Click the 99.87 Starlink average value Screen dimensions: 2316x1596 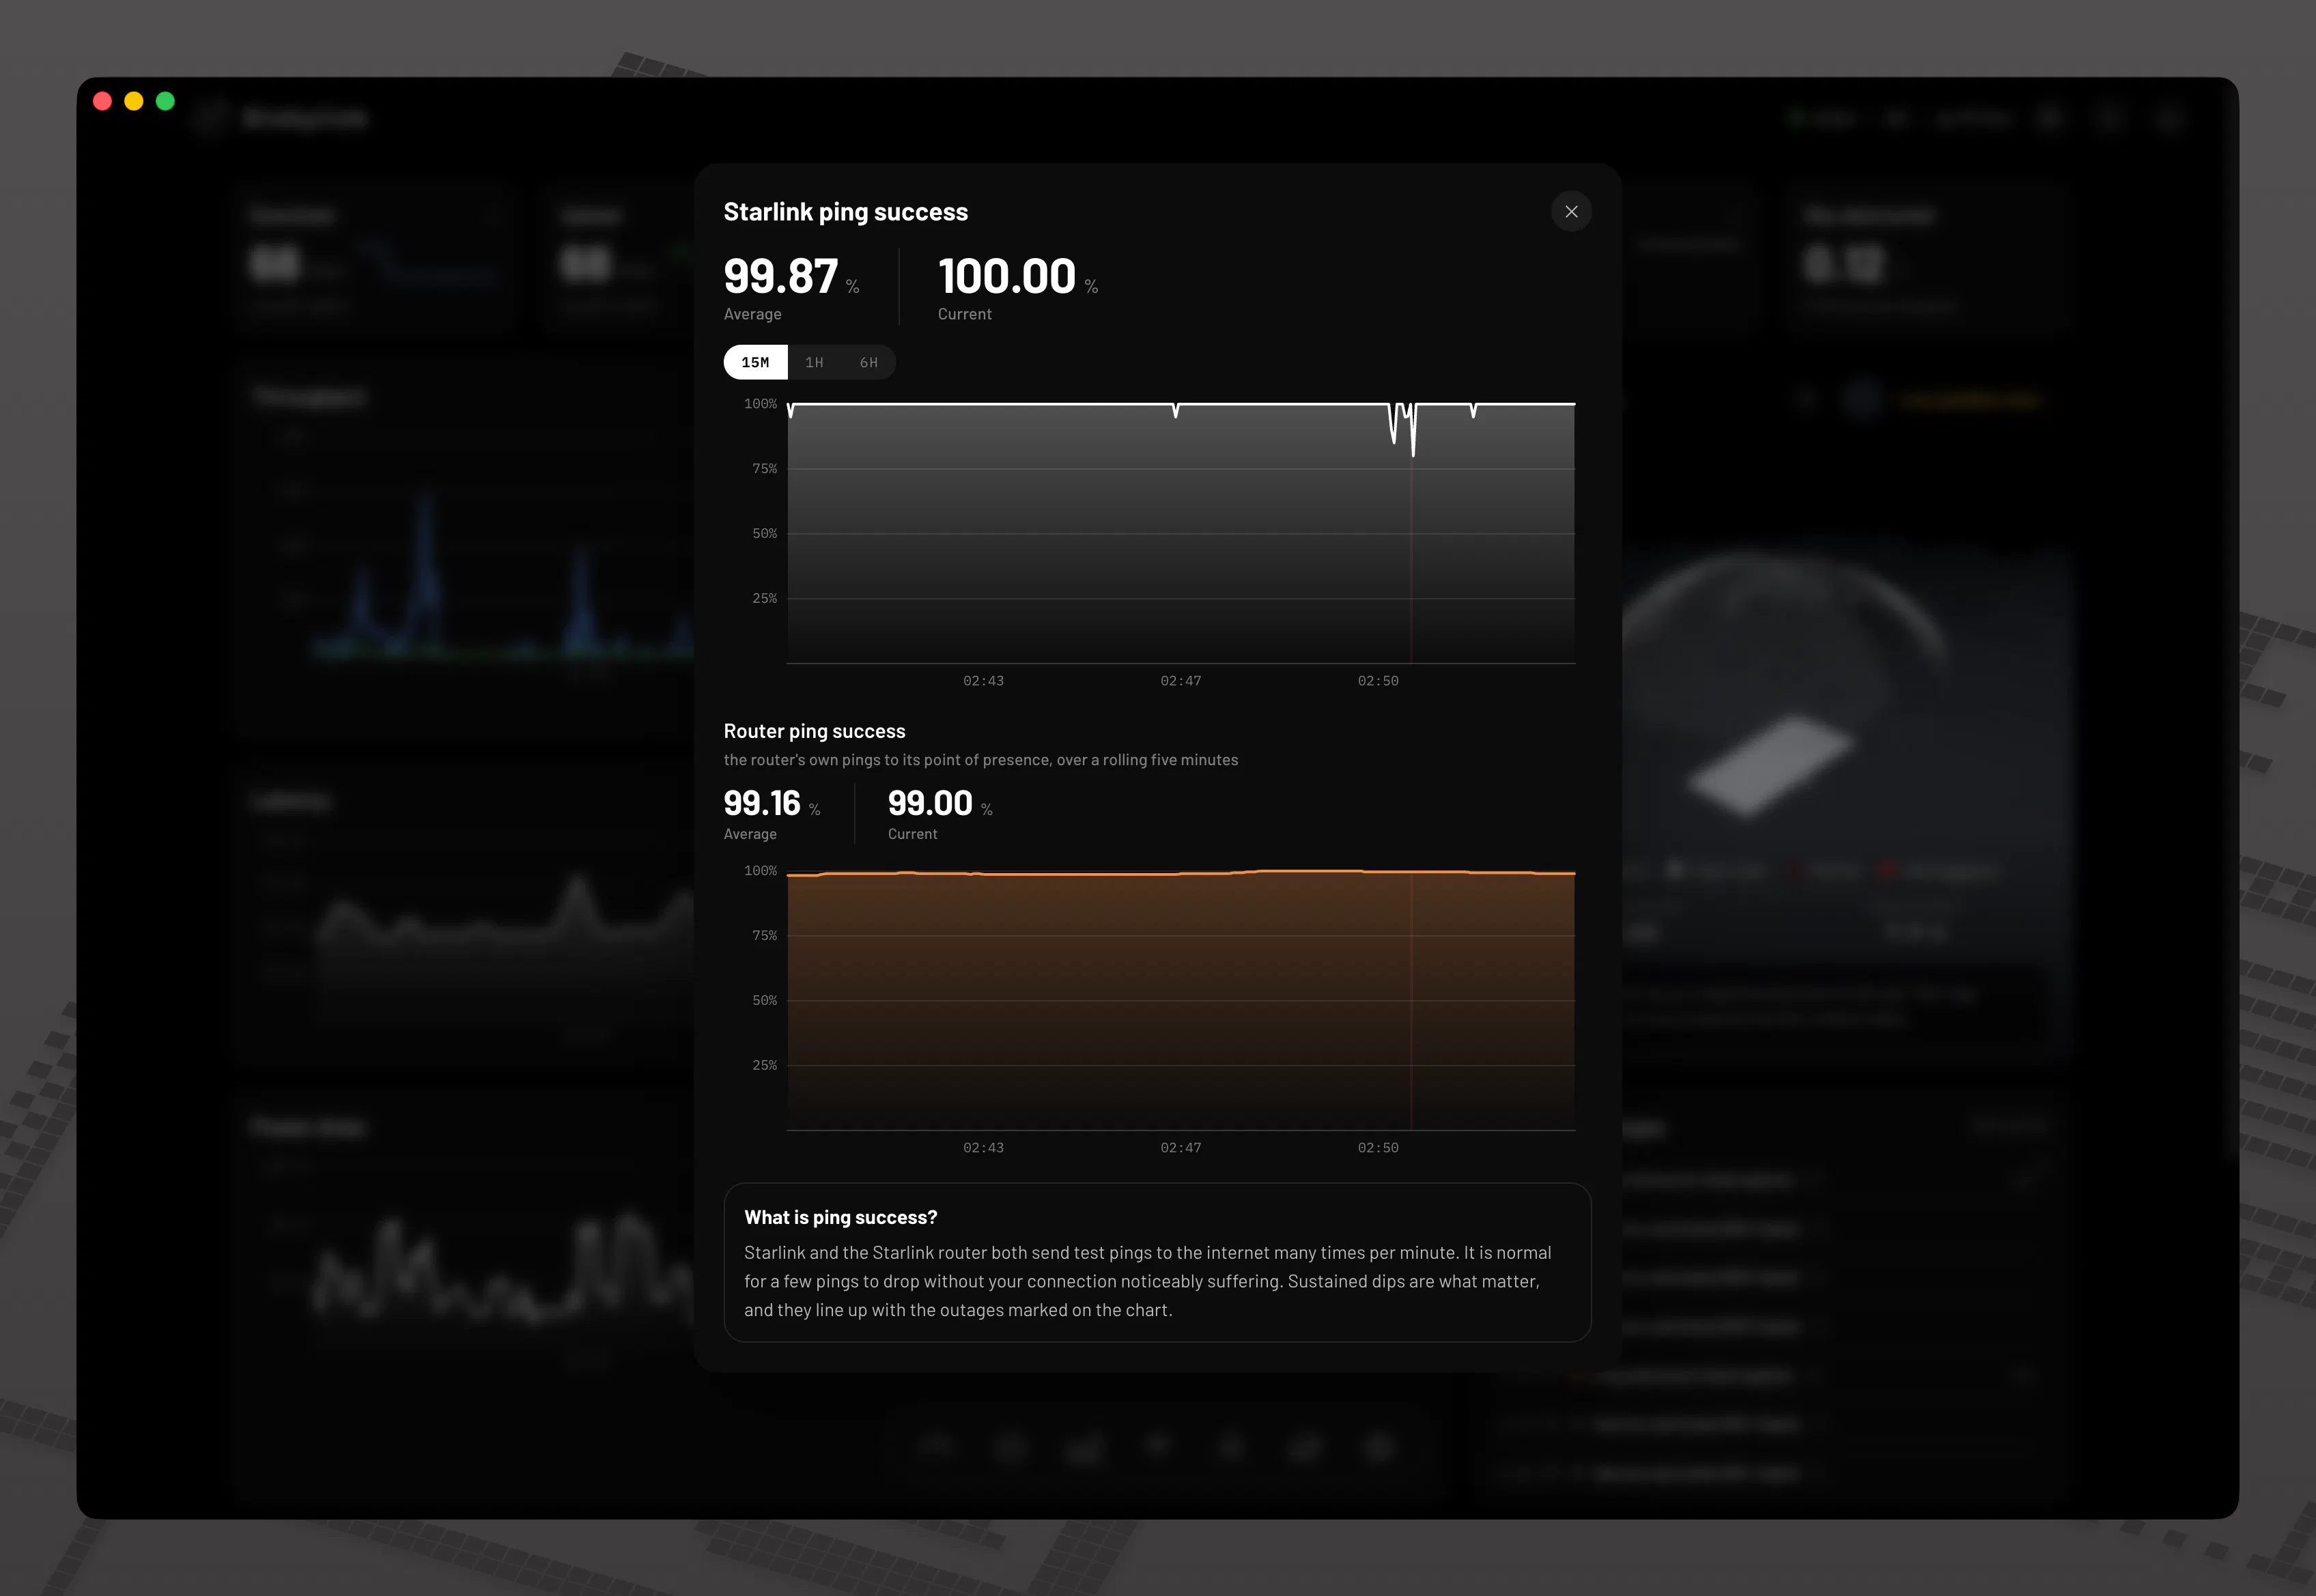781,276
